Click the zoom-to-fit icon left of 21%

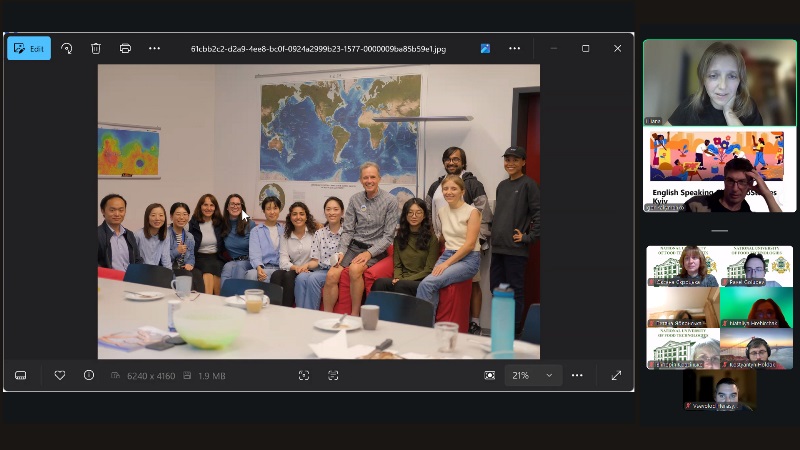point(489,376)
